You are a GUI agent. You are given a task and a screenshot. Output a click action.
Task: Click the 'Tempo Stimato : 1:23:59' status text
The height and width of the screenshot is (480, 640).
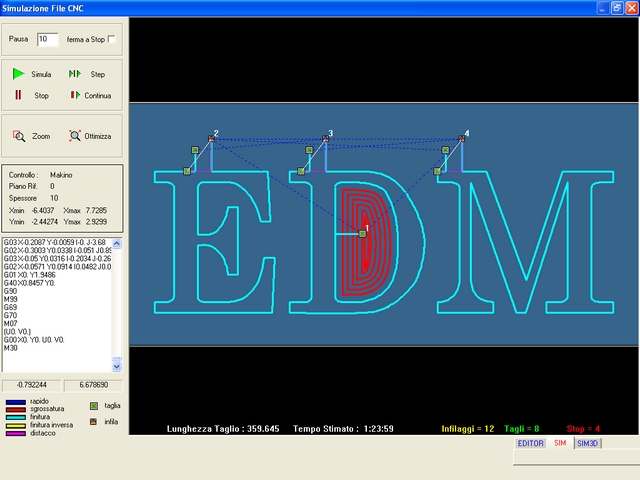pos(343,429)
